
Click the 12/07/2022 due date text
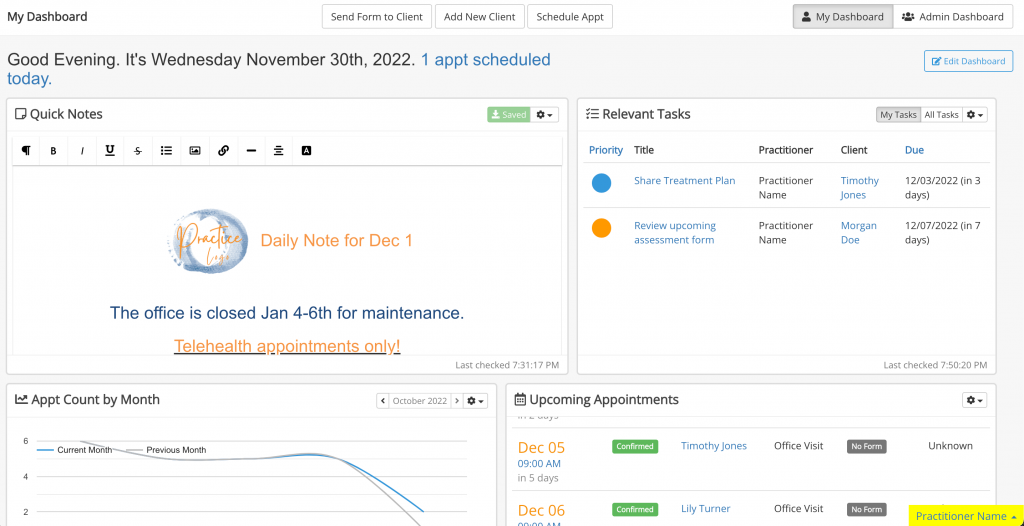(942, 233)
